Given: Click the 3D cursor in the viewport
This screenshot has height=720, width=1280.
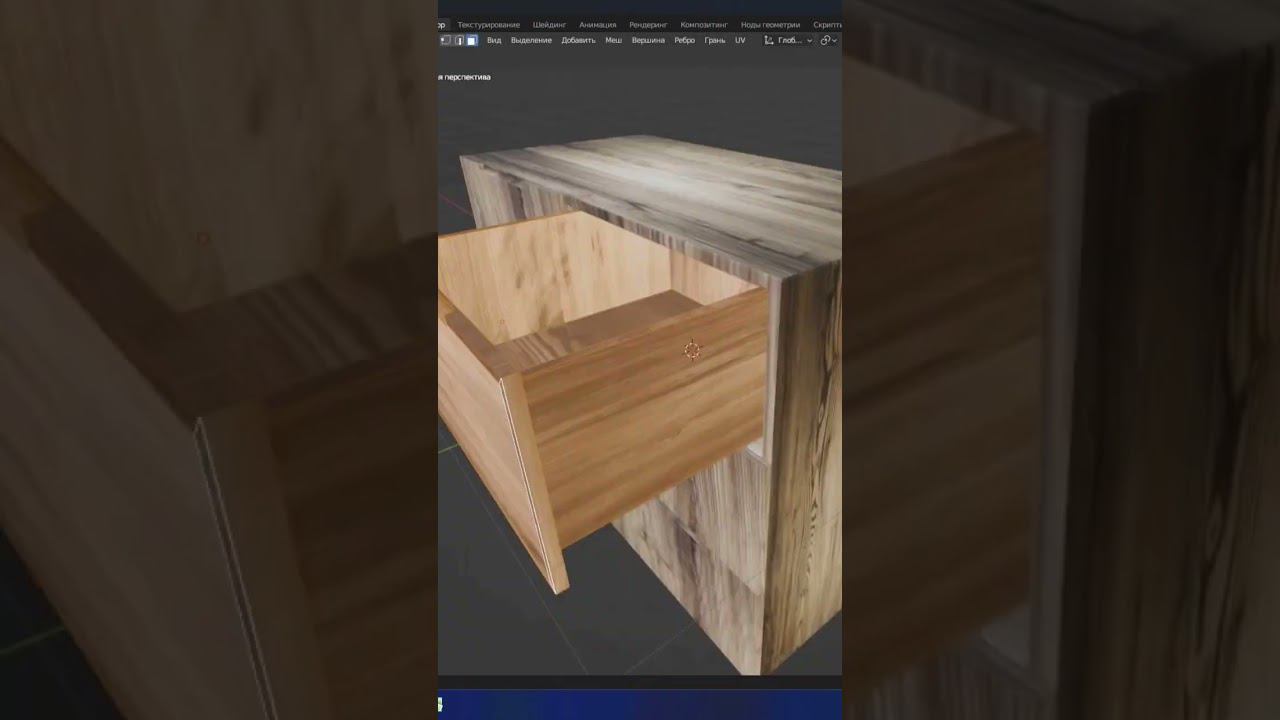Looking at the screenshot, I should [691, 349].
